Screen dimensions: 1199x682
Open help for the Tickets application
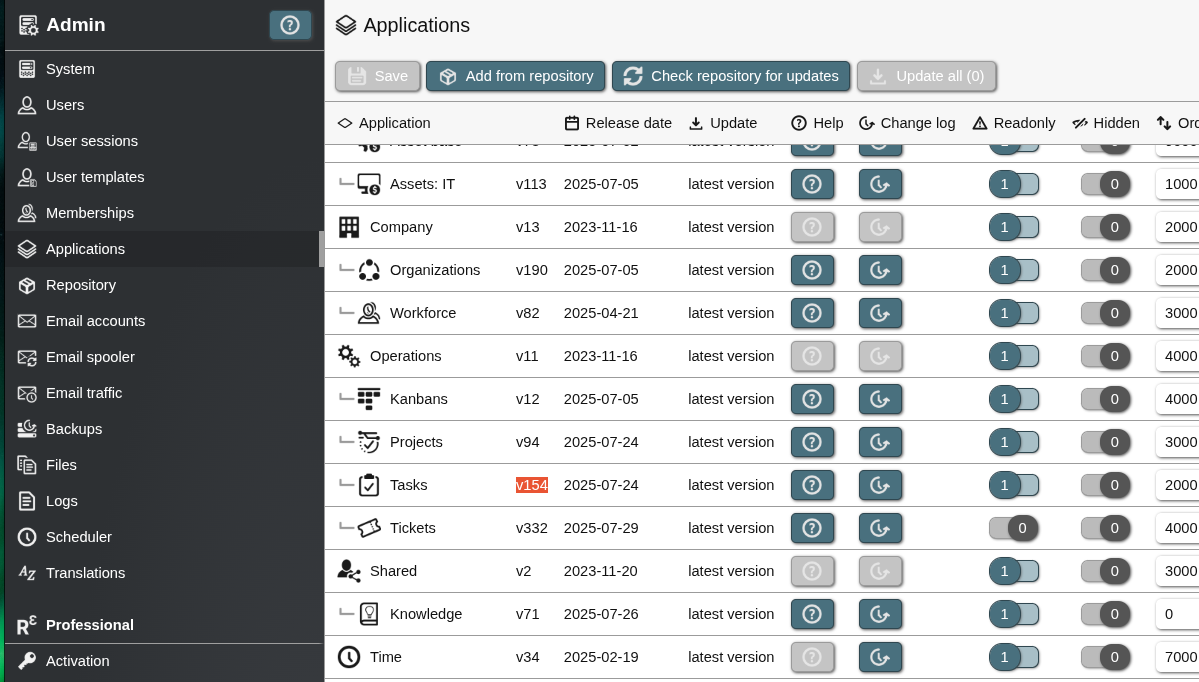812,528
